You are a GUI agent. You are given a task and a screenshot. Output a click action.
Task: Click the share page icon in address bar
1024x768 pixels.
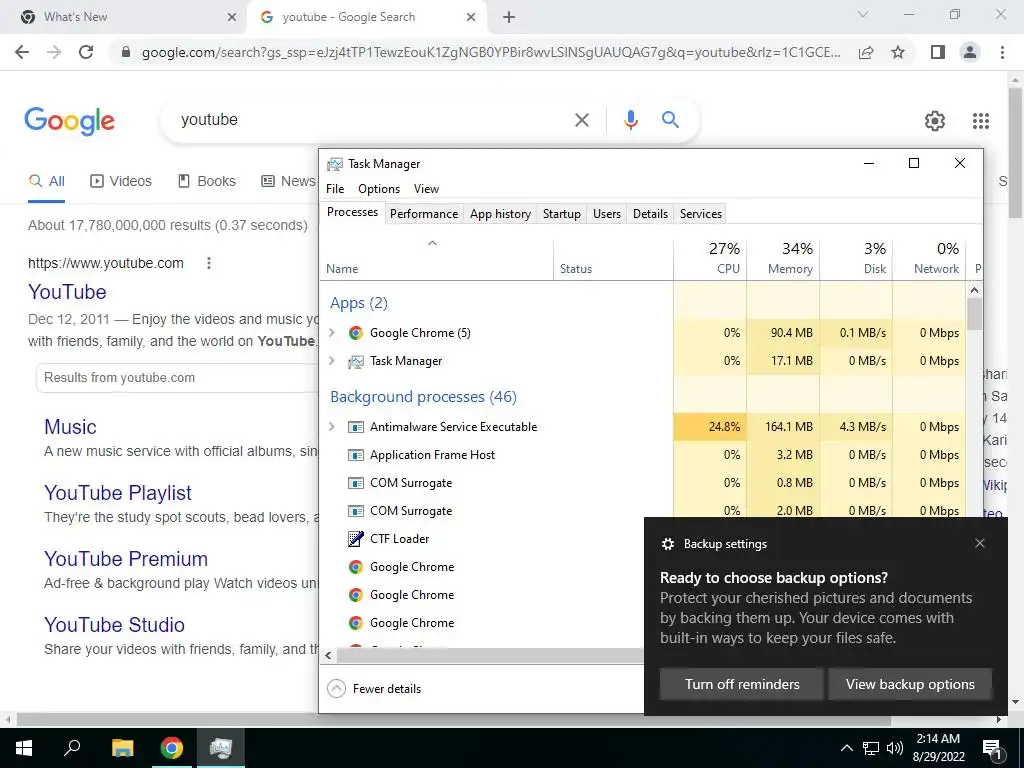[866, 52]
